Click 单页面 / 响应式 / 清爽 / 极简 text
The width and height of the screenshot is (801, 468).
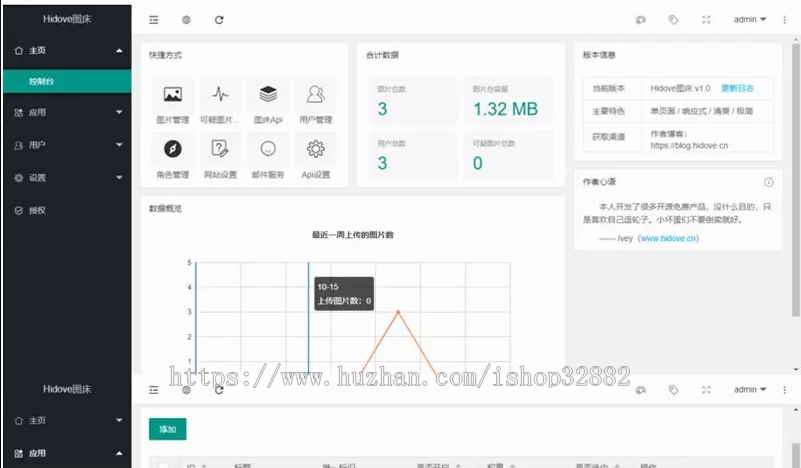[x=701, y=111]
